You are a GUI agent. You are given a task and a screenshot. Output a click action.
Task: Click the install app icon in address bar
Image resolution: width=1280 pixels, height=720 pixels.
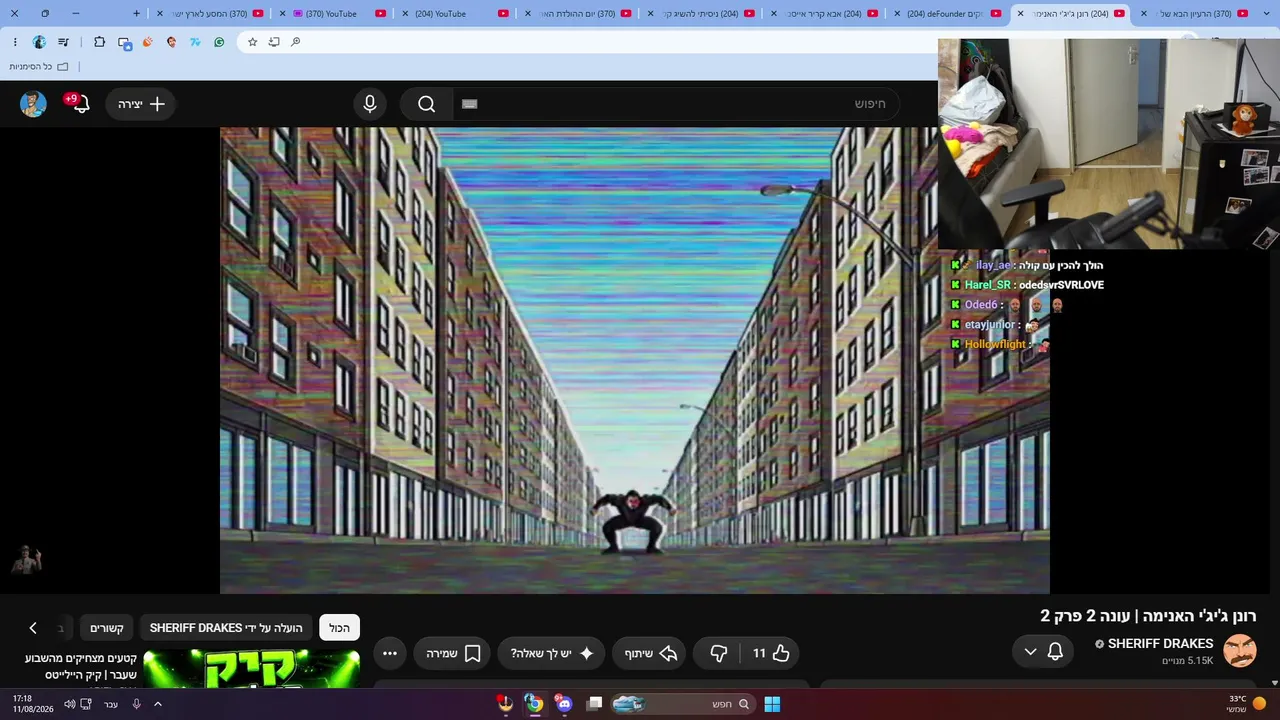coord(274,42)
